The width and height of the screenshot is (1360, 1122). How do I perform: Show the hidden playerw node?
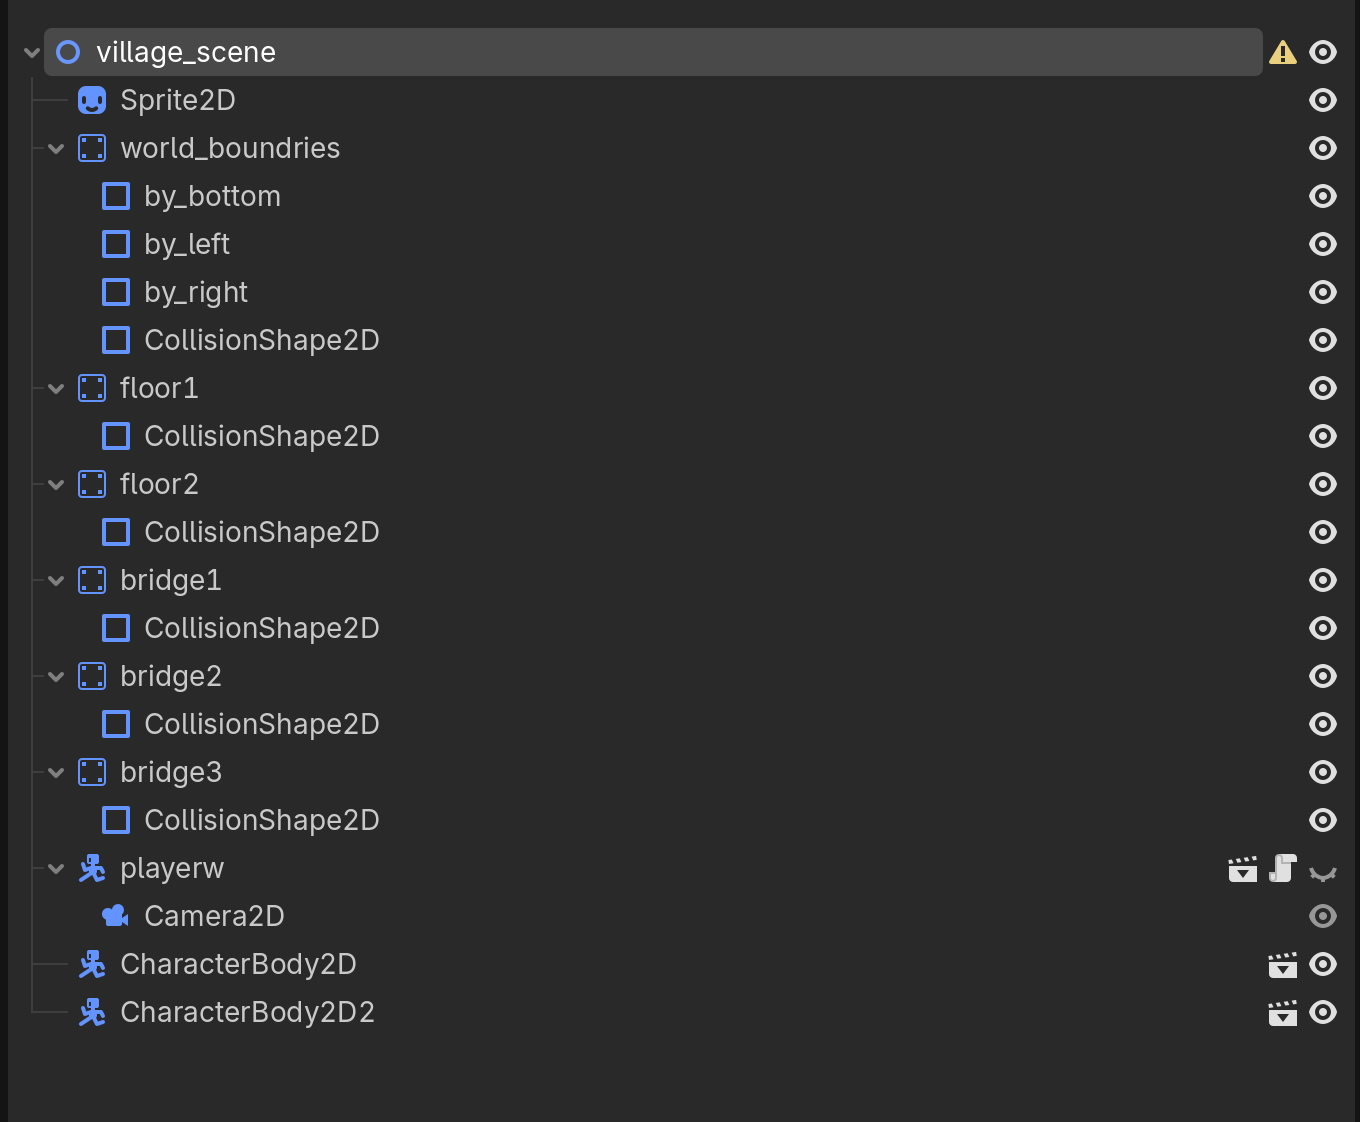1323,869
